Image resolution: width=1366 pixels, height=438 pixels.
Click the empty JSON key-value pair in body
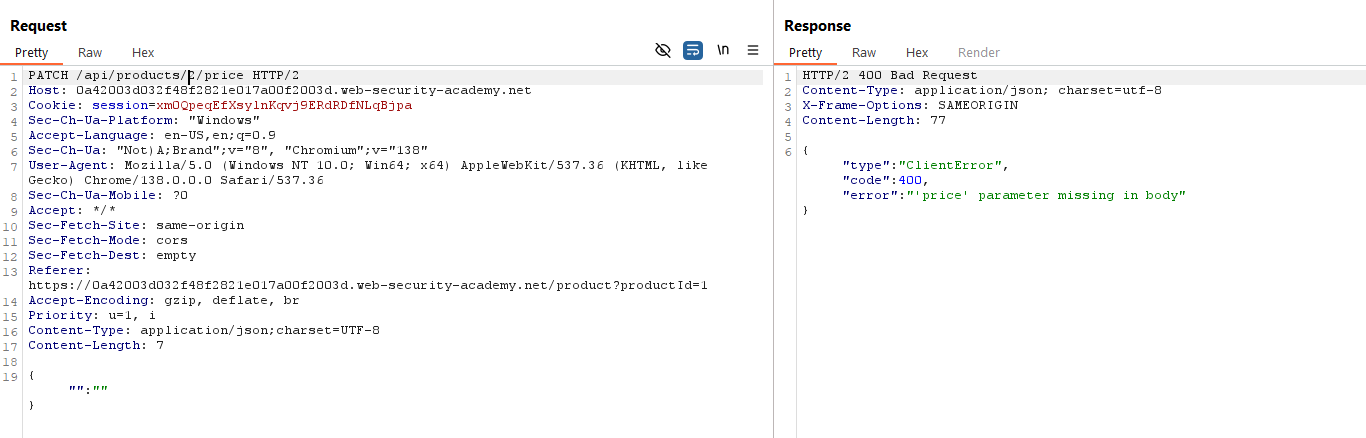tap(89, 390)
